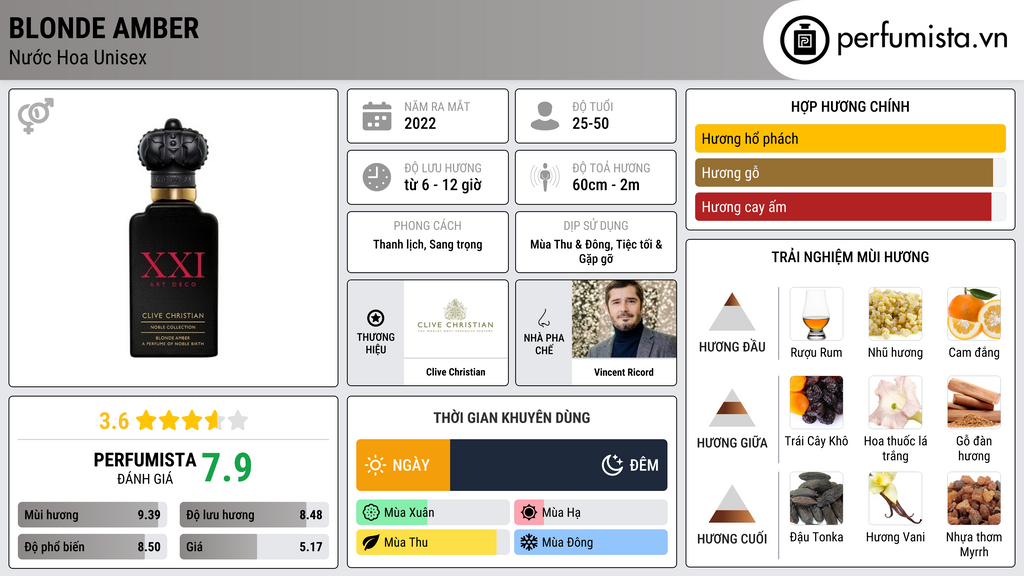1024x576 pixels.
Task: Click the snowflake icon for Mùa Đông
Action: tap(528, 543)
